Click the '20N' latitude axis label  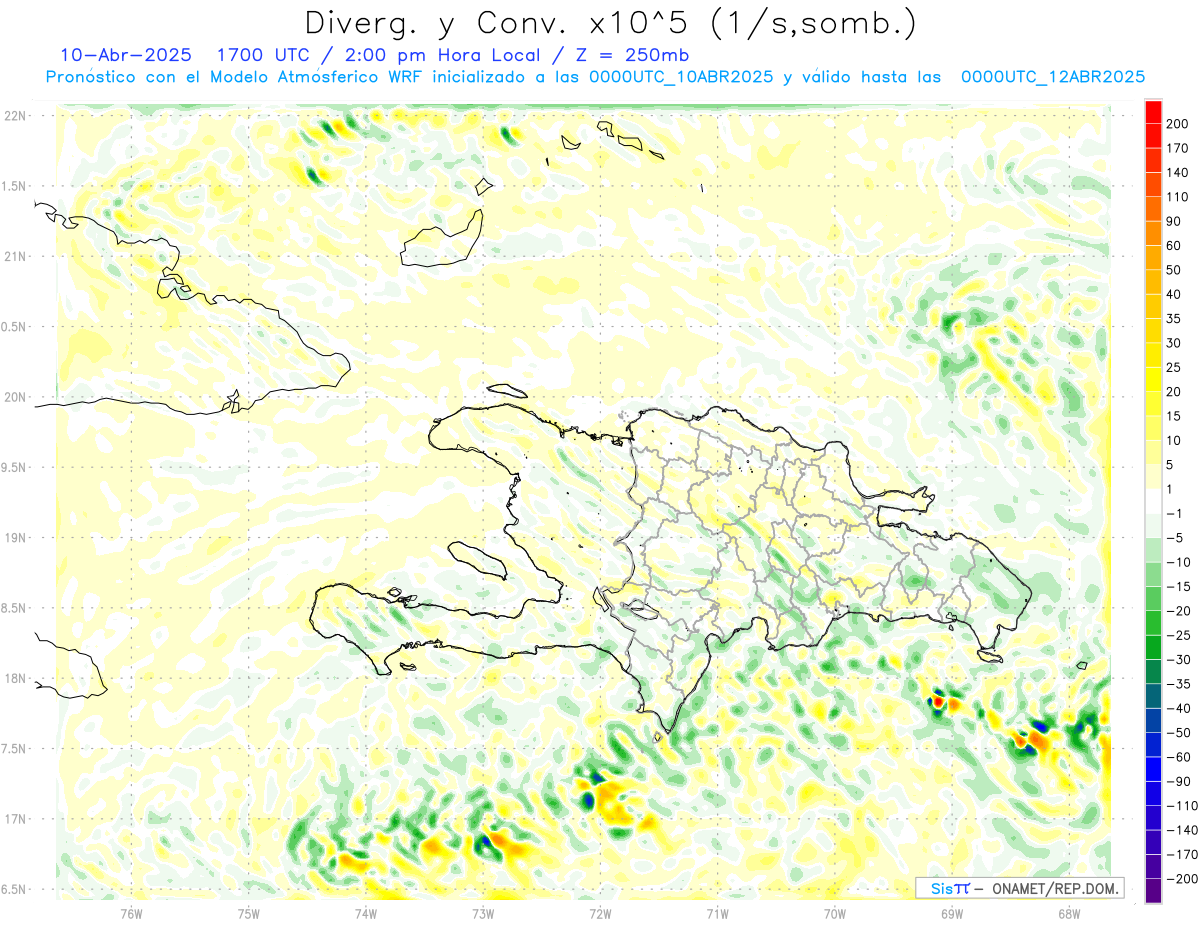click(16, 397)
